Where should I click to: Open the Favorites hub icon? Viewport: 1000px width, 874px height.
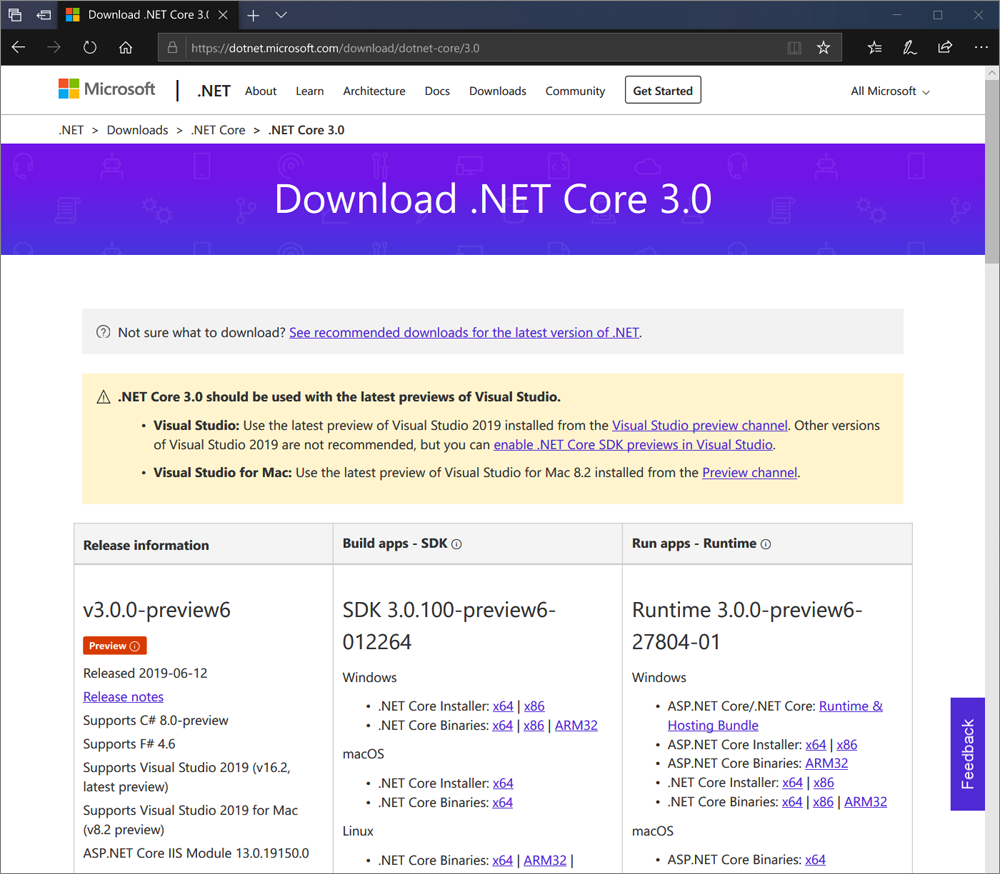[x=874, y=48]
